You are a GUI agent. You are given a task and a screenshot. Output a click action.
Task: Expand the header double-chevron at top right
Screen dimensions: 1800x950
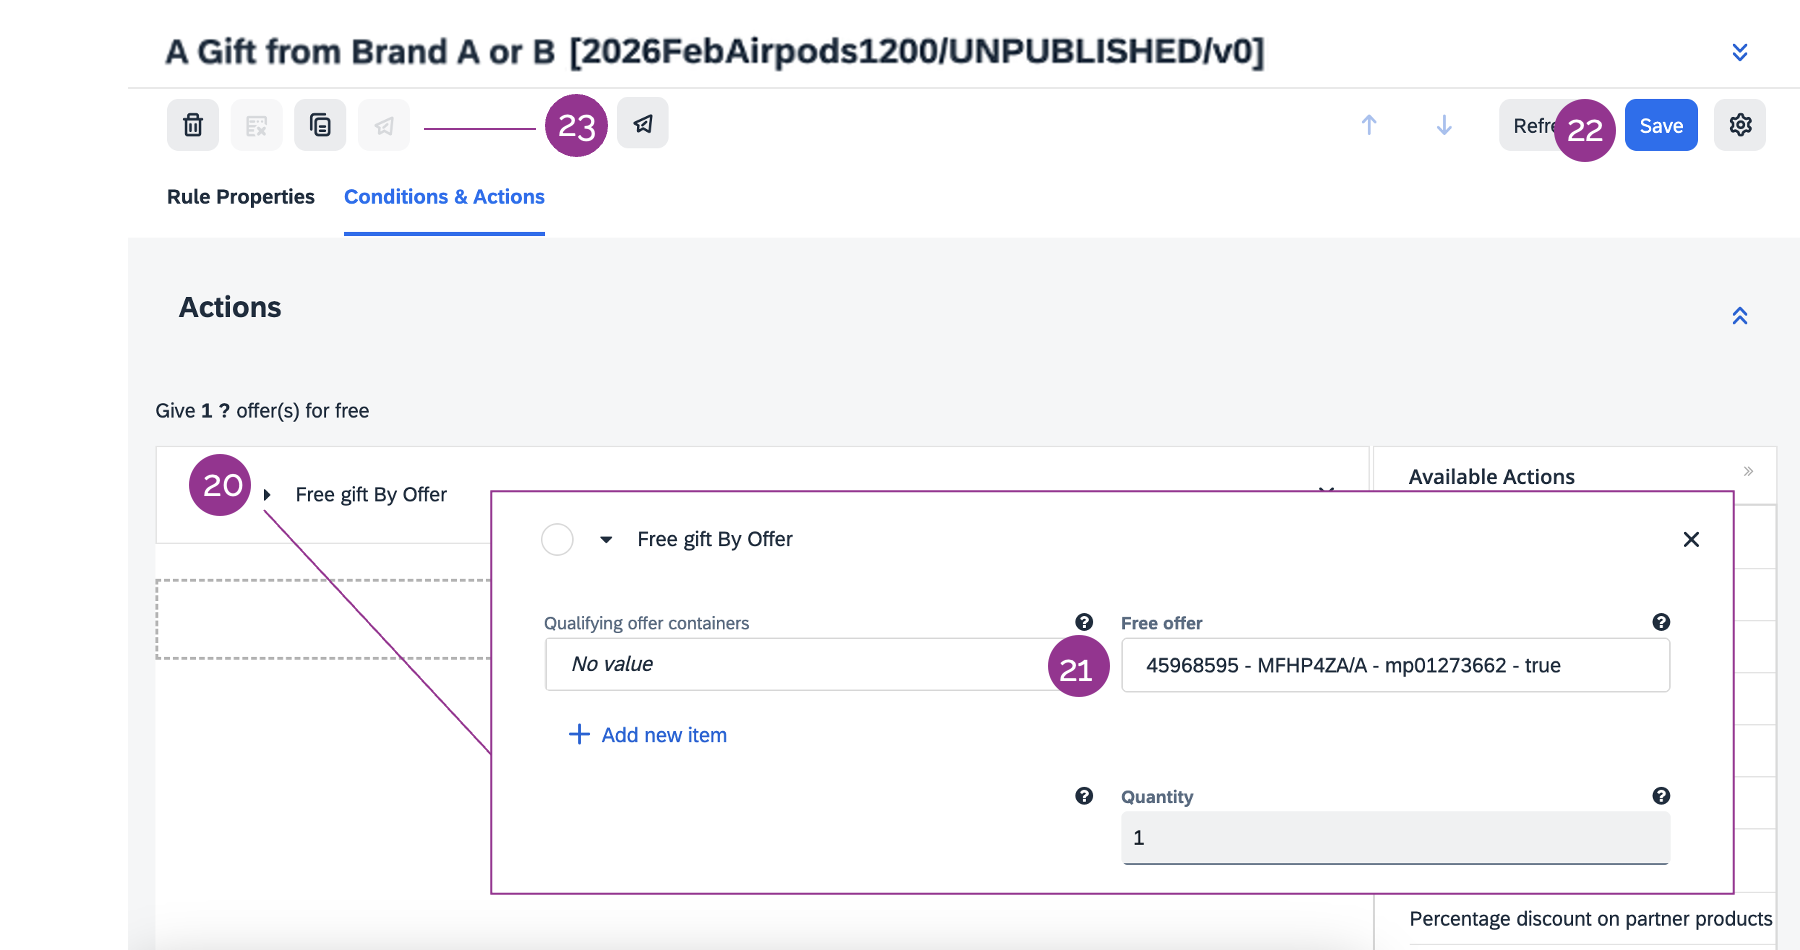click(x=1740, y=52)
